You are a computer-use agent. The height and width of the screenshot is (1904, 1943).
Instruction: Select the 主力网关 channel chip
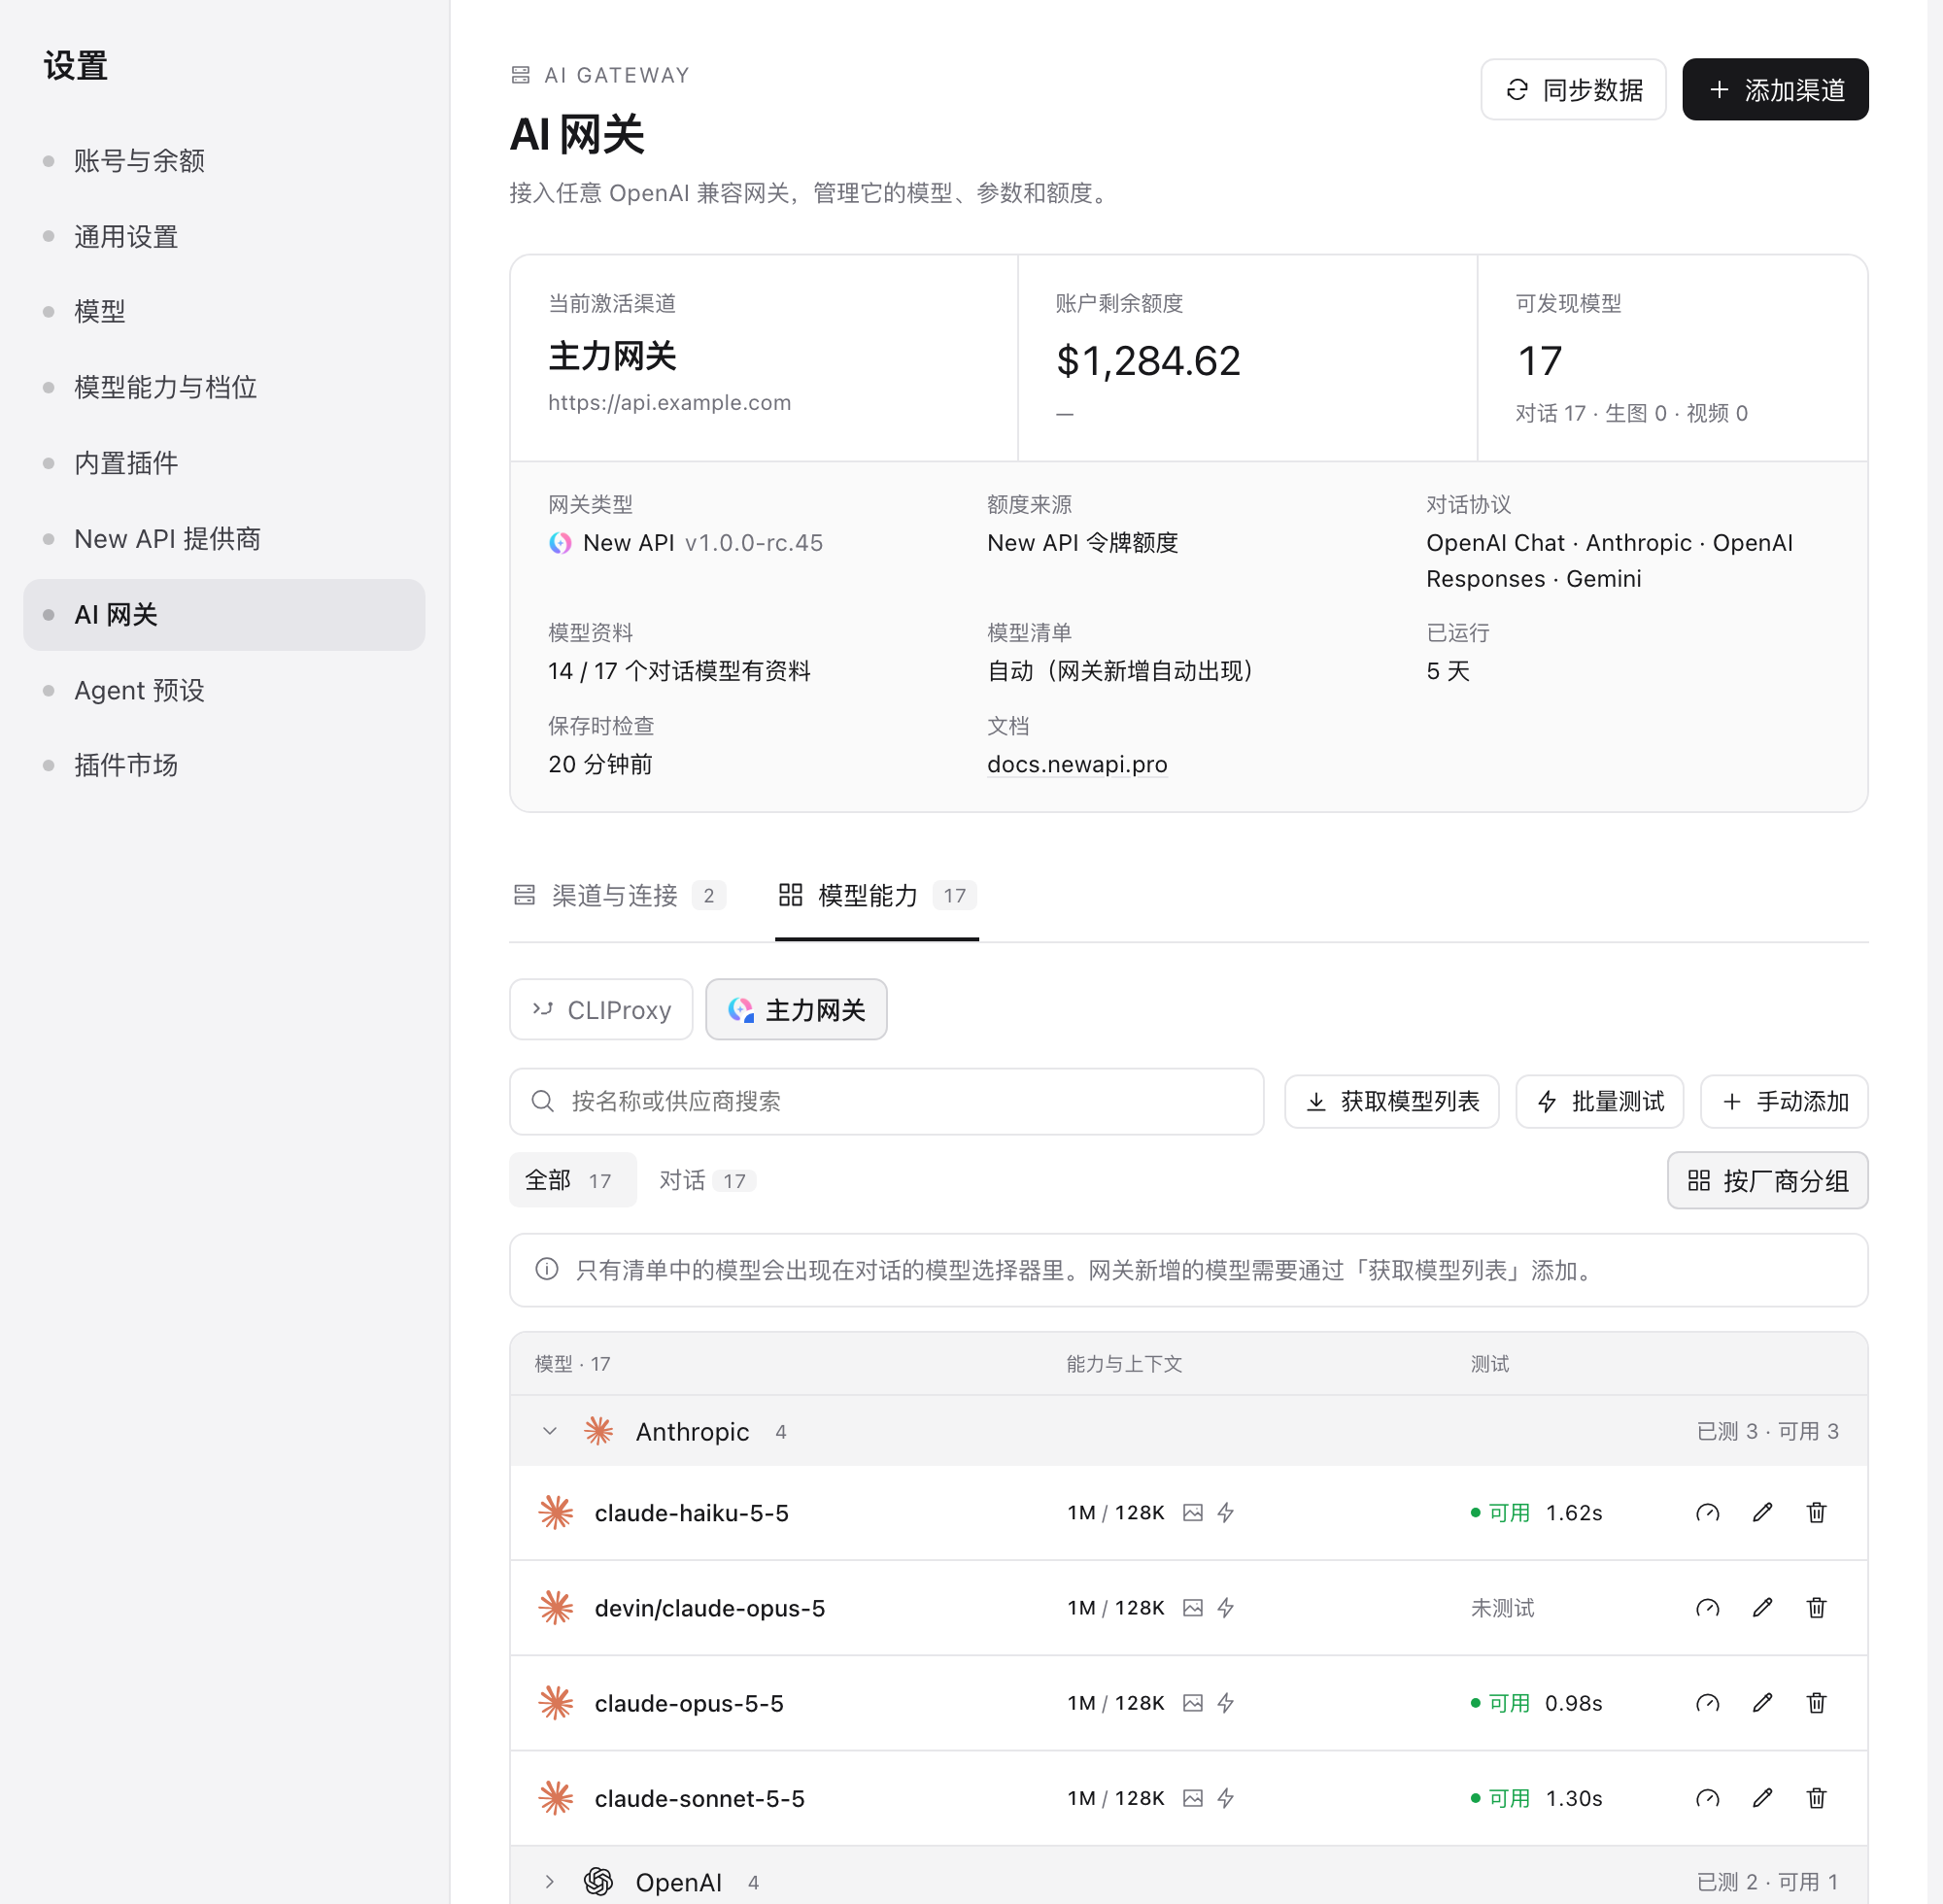pos(796,1010)
